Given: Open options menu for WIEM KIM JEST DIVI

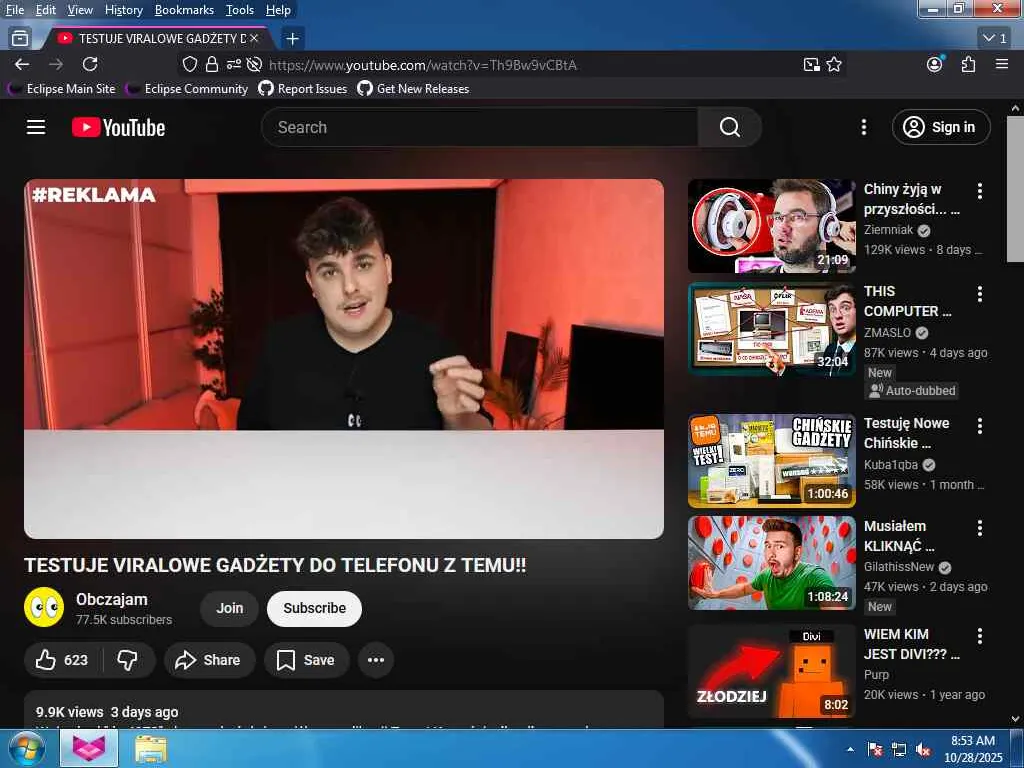Looking at the screenshot, I should coord(980,635).
